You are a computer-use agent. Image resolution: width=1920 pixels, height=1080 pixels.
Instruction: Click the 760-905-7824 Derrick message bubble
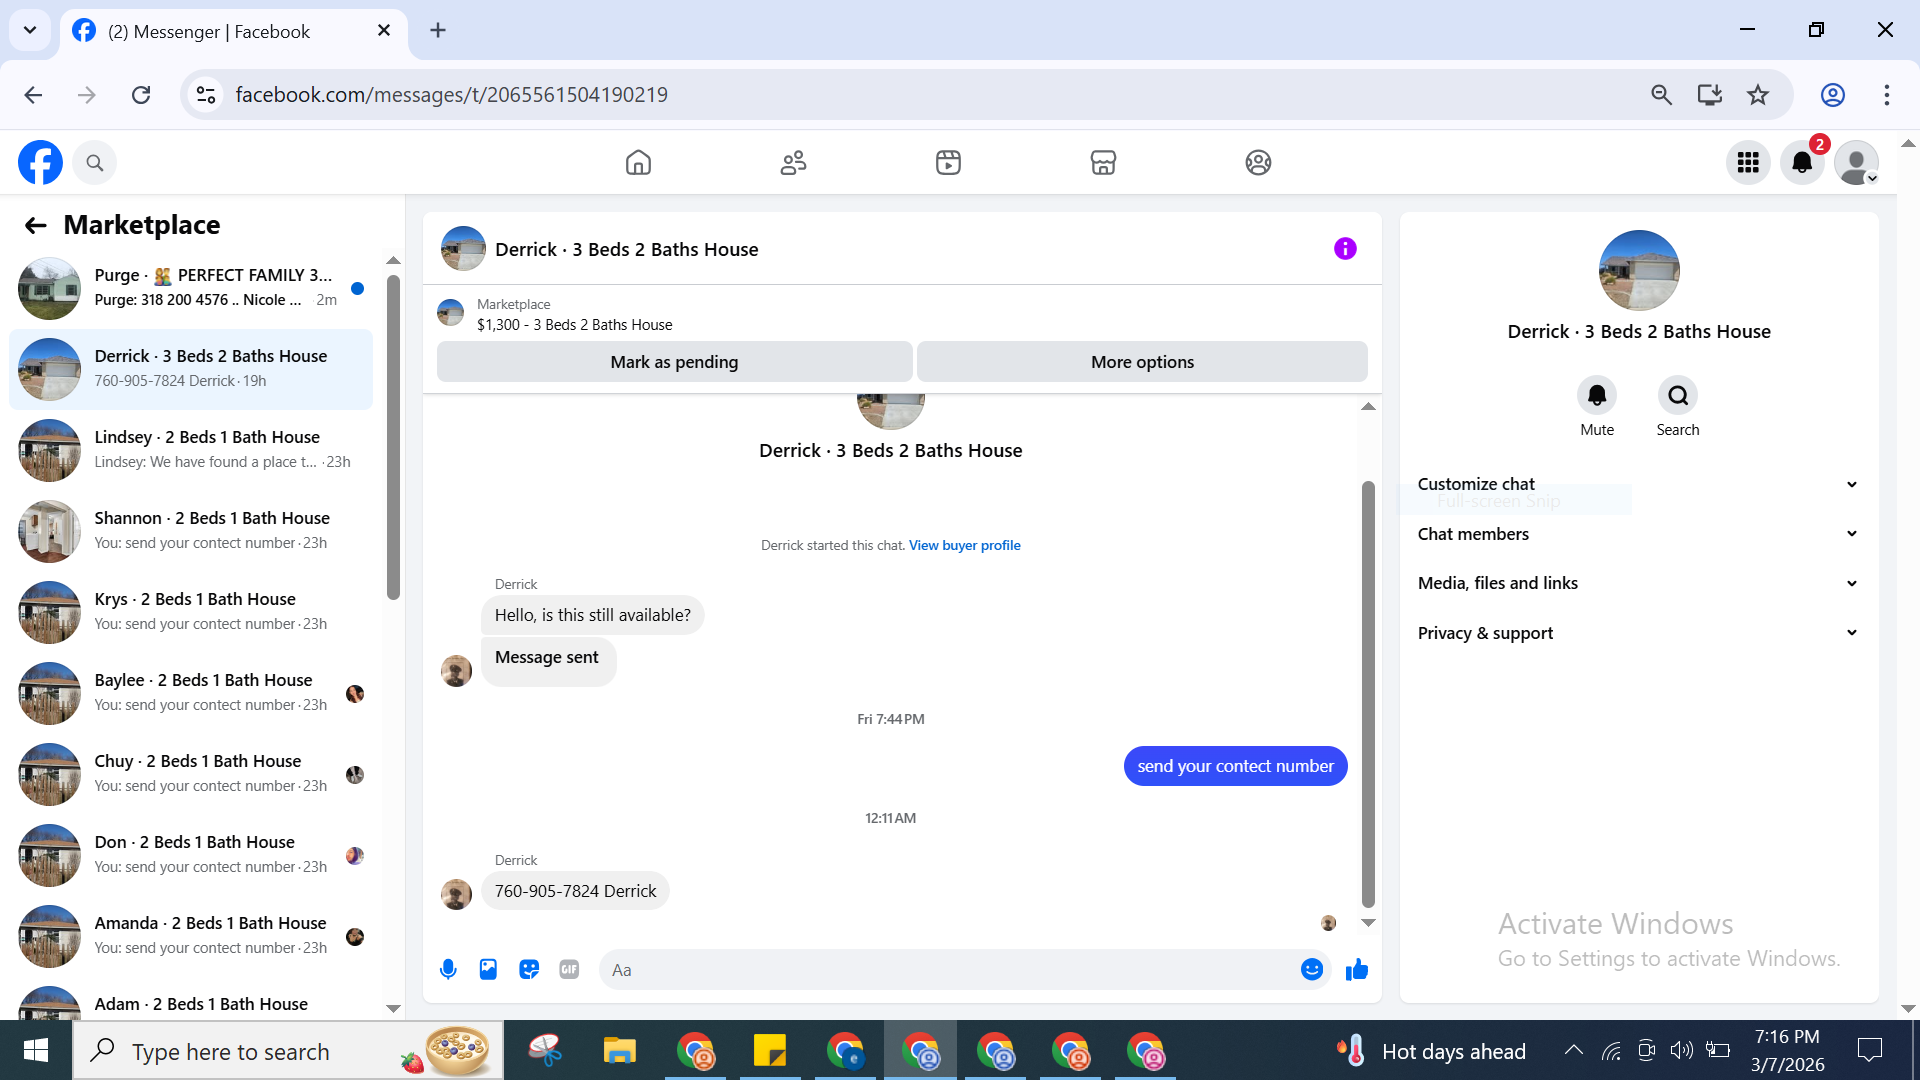point(575,891)
